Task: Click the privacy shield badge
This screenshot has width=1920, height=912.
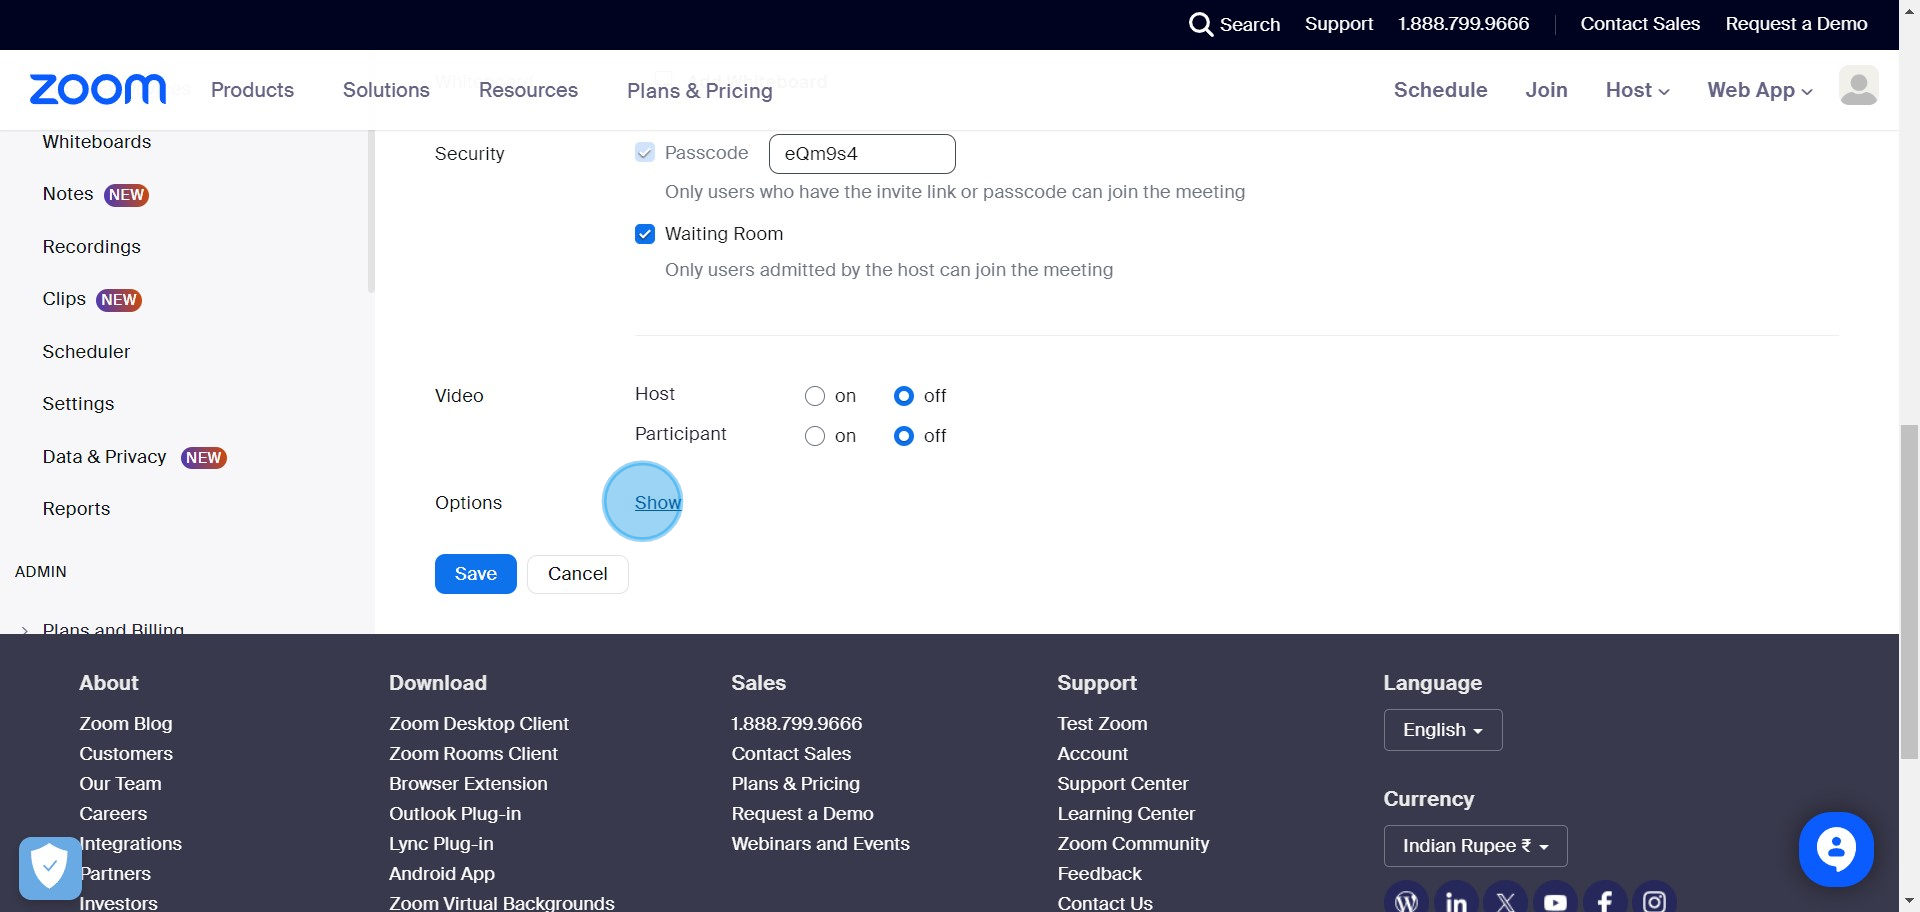Action: [49, 867]
